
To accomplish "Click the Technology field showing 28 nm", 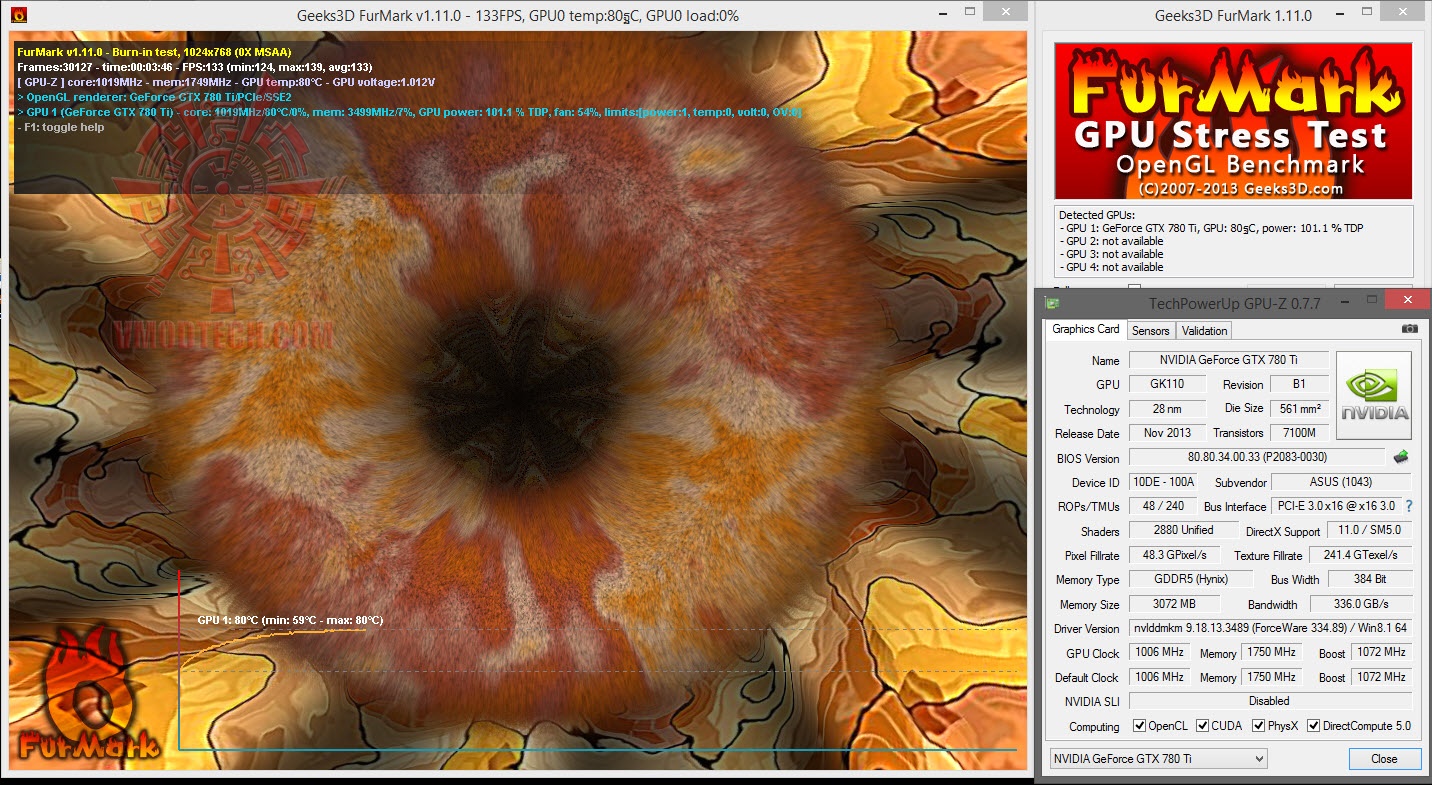I will tap(1169, 409).
